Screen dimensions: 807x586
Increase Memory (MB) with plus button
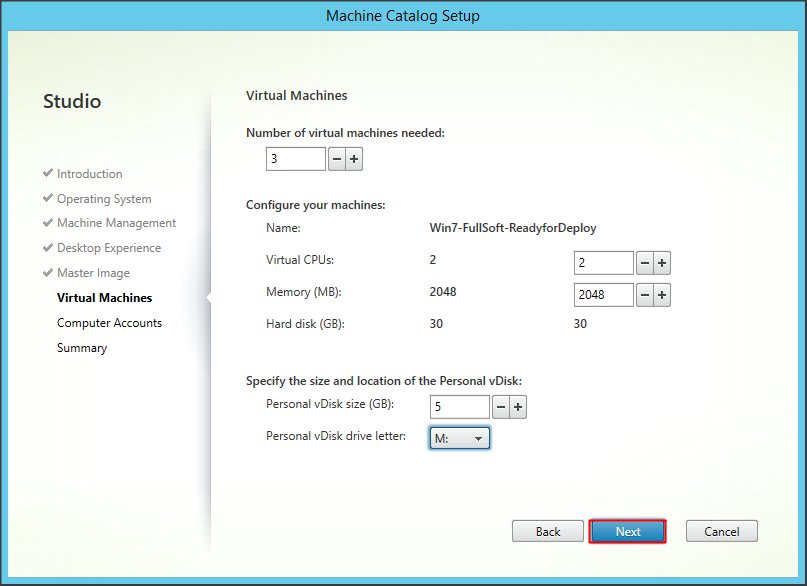coord(661,295)
